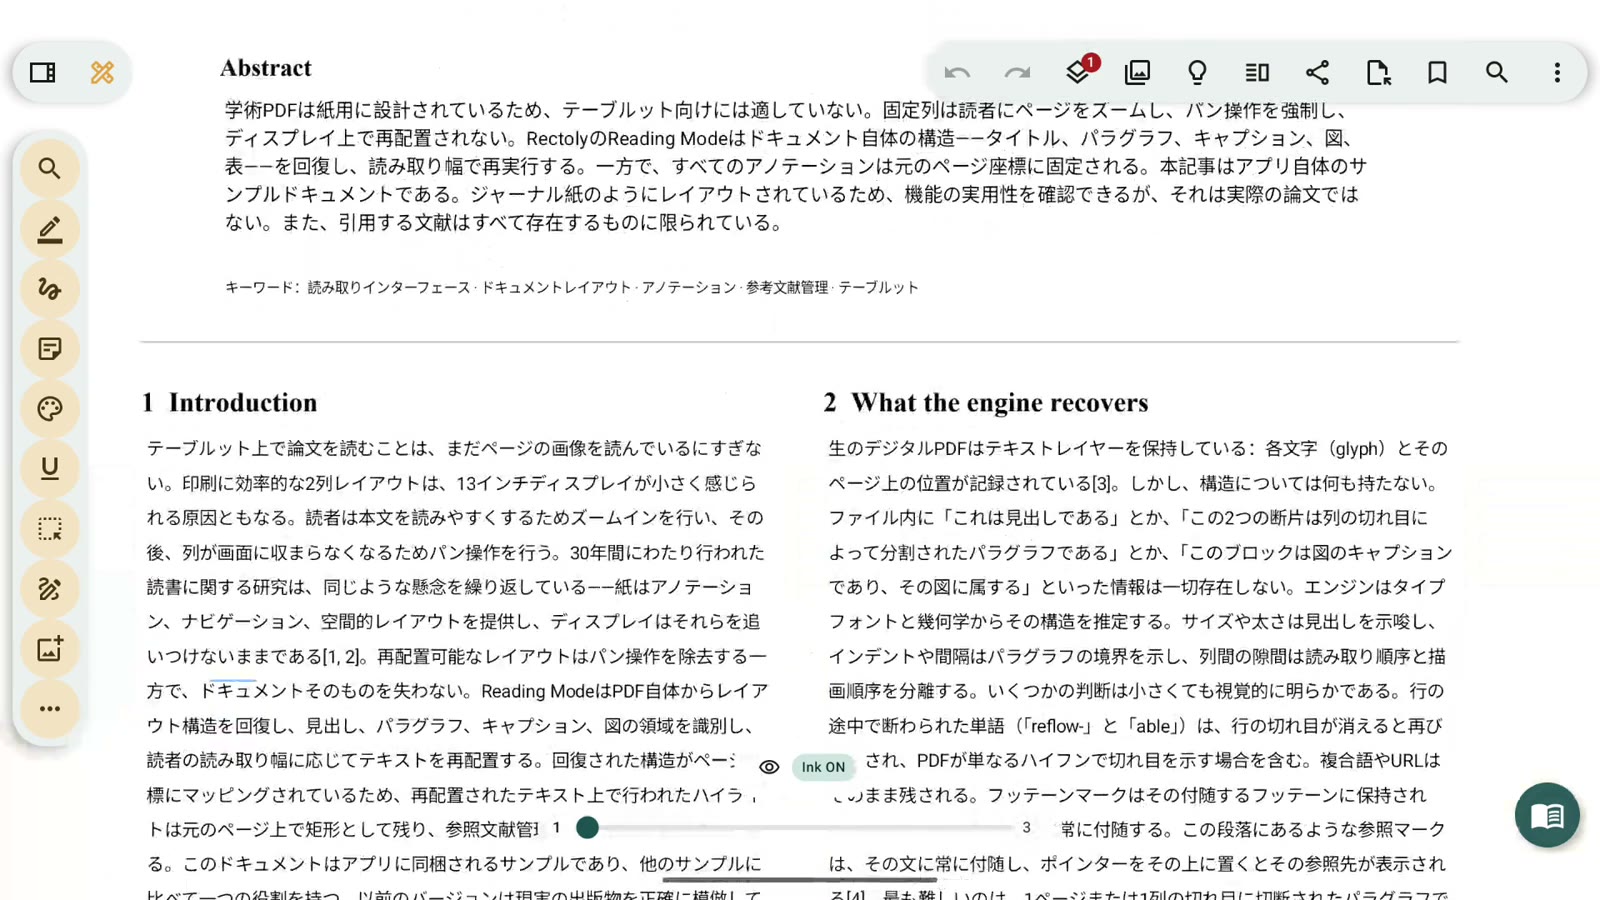The width and height of the screenshot is (1600, 900).
Task: Click the 'Abstract' heading
Action: click(x=266, y=68)
